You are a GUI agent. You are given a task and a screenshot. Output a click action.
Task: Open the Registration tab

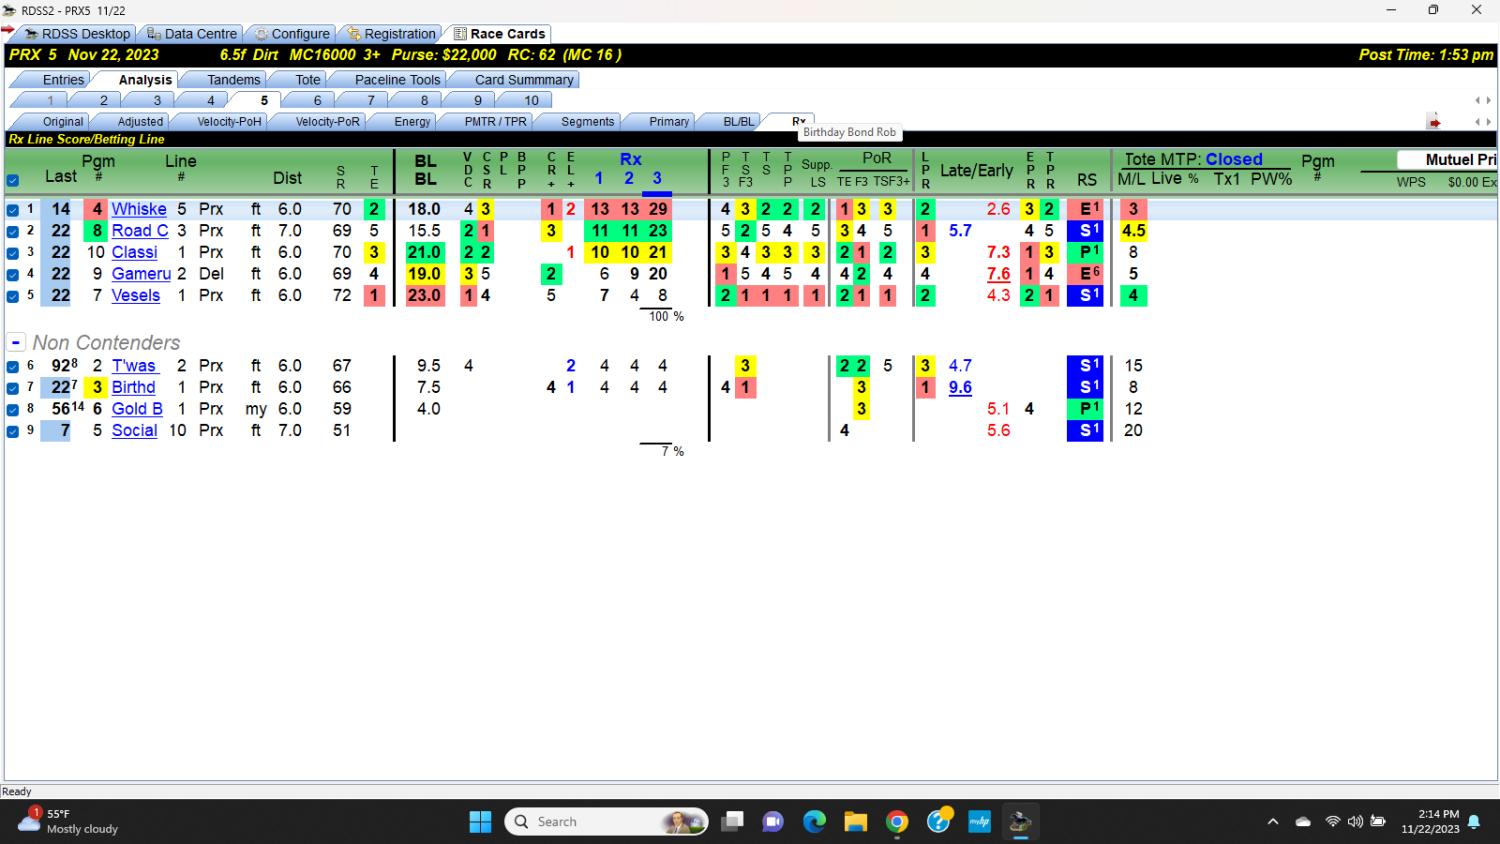(x=391, y=33)
